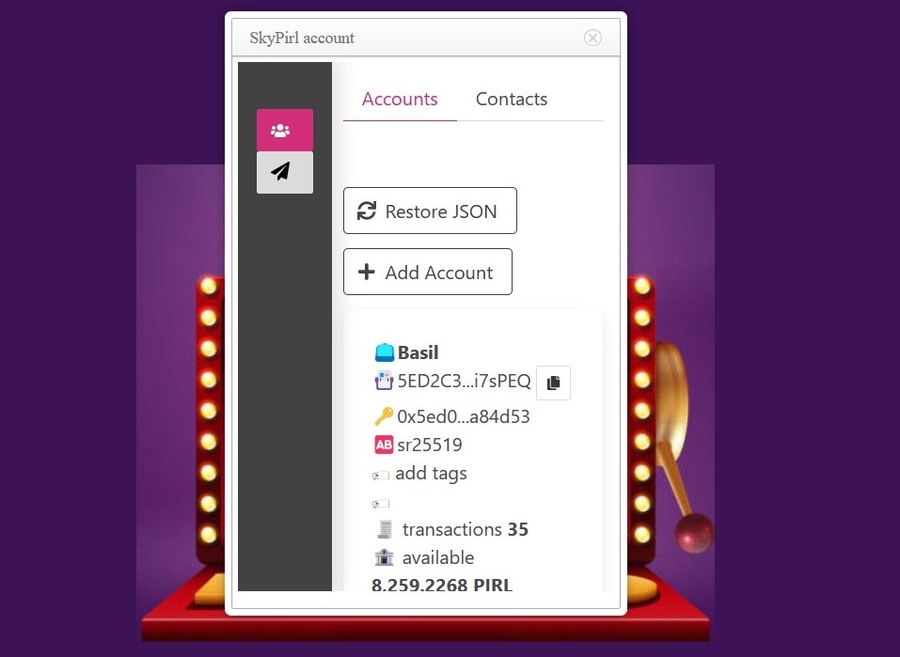The width and height of the screenshot is (900, 657).
Task: Click the identicon next to 5ED2C3 address
Action: click(x=384, y=381)
